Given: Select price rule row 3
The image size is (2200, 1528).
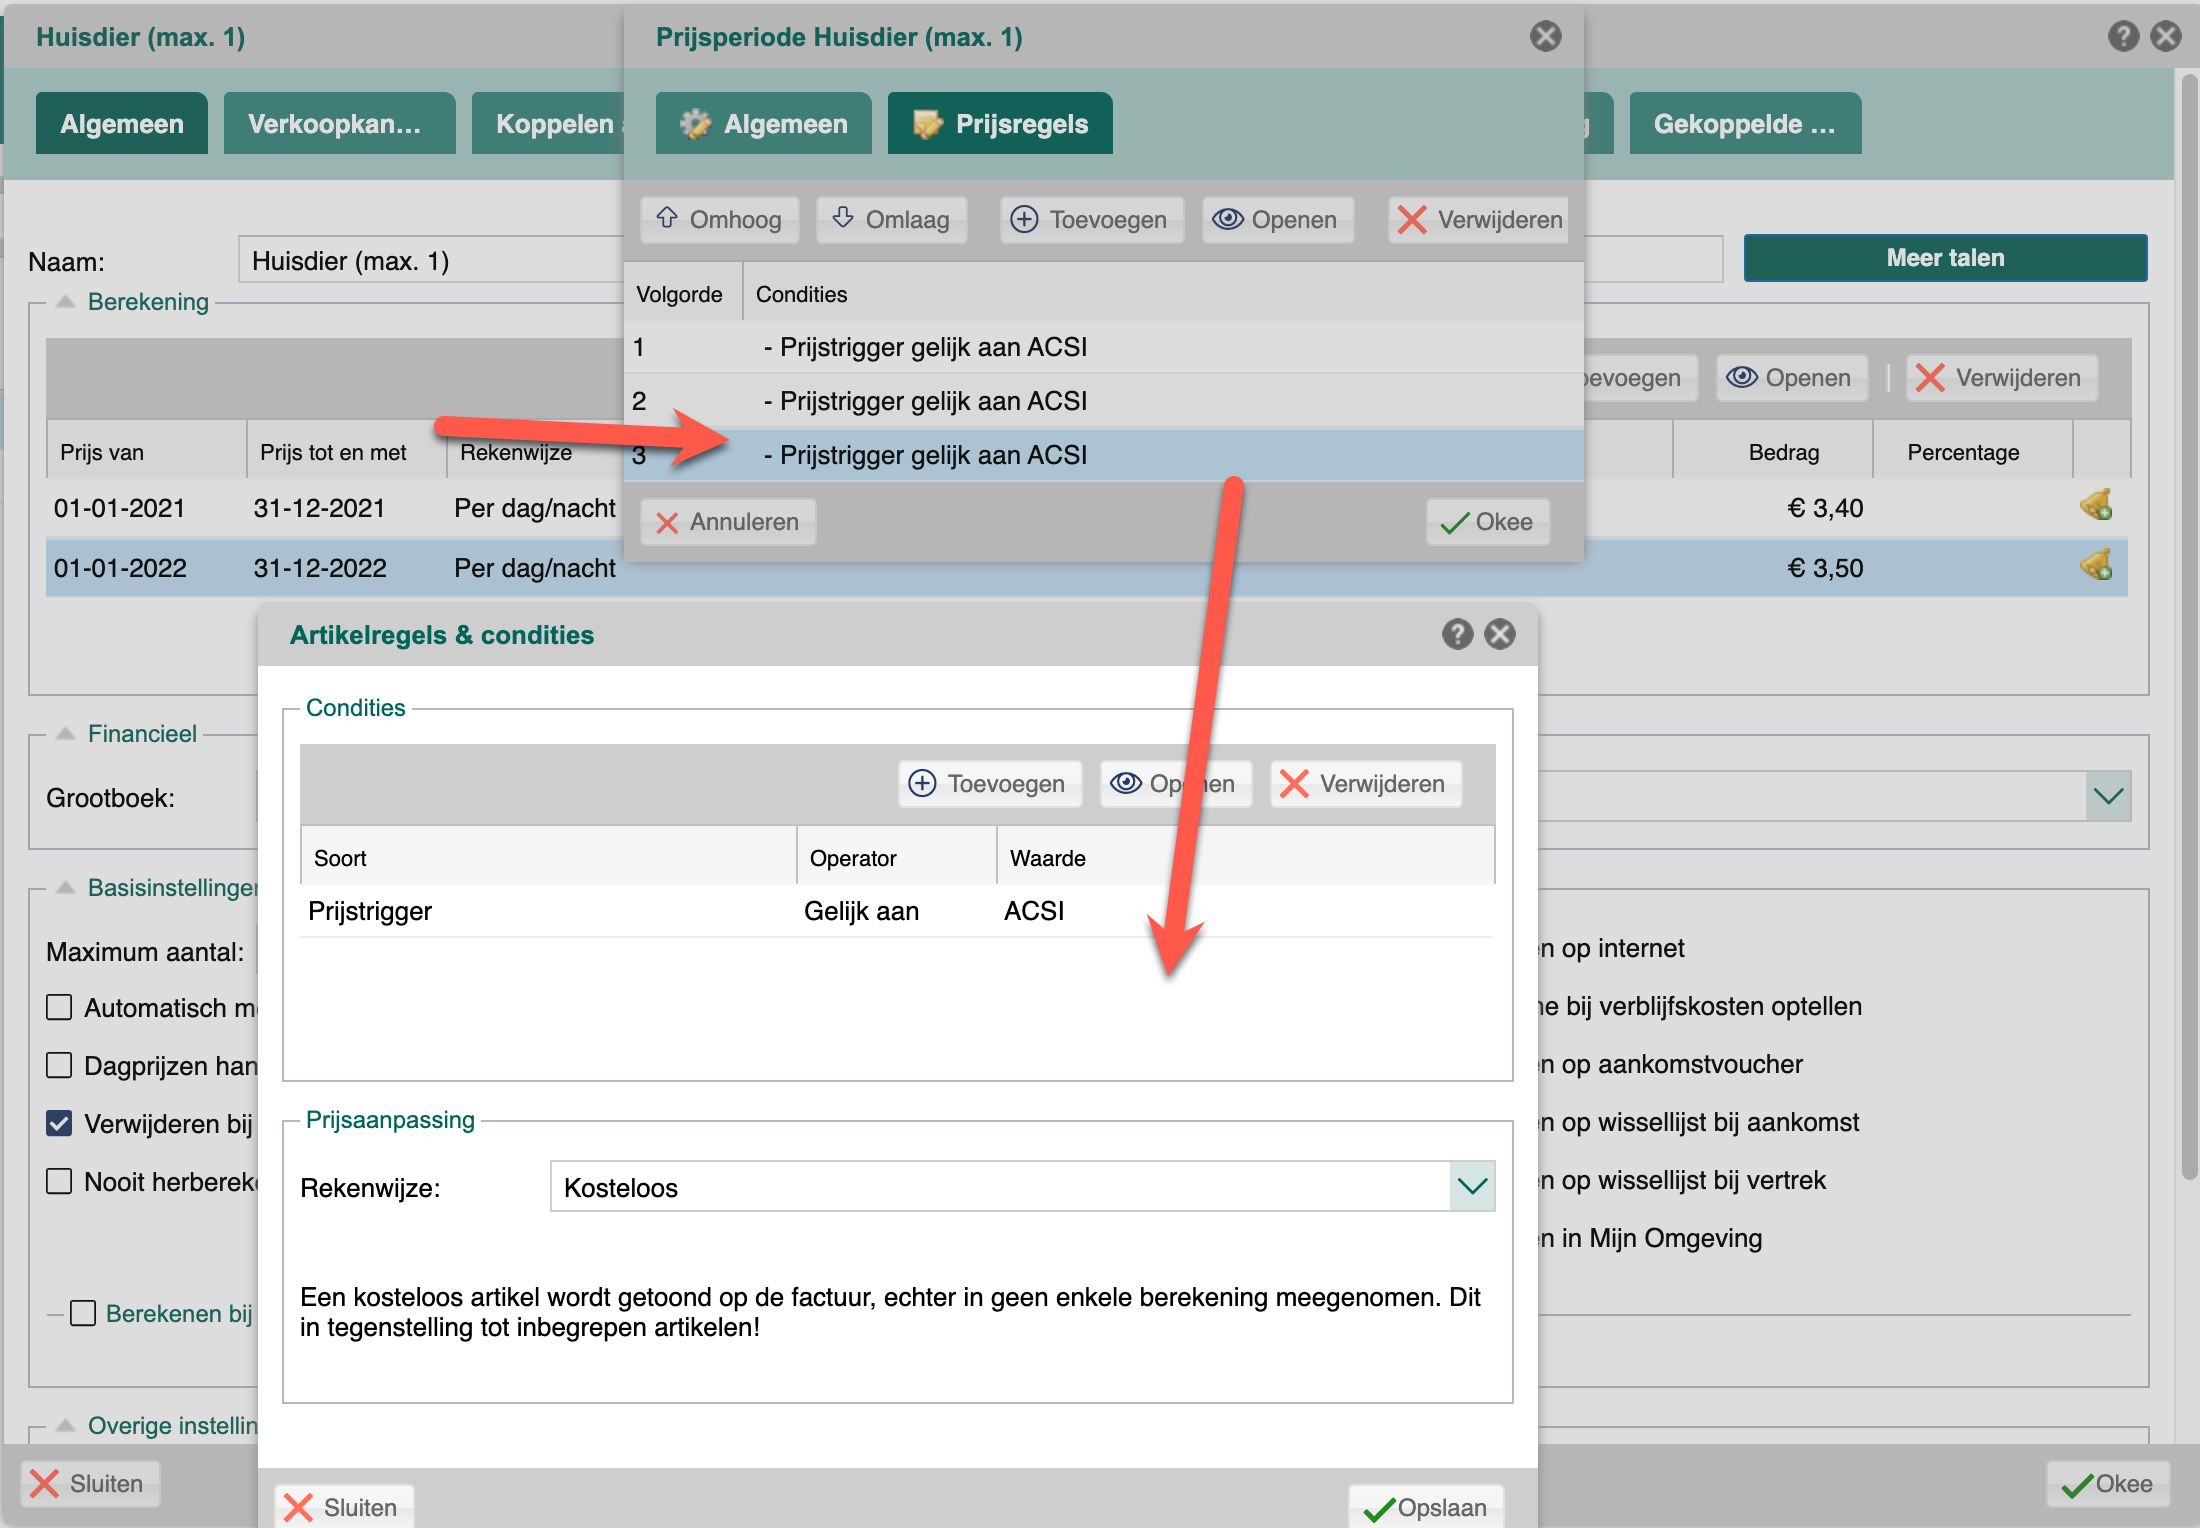Looking at the screenshot, I should pyautogui.click(x=1104, y=455).
